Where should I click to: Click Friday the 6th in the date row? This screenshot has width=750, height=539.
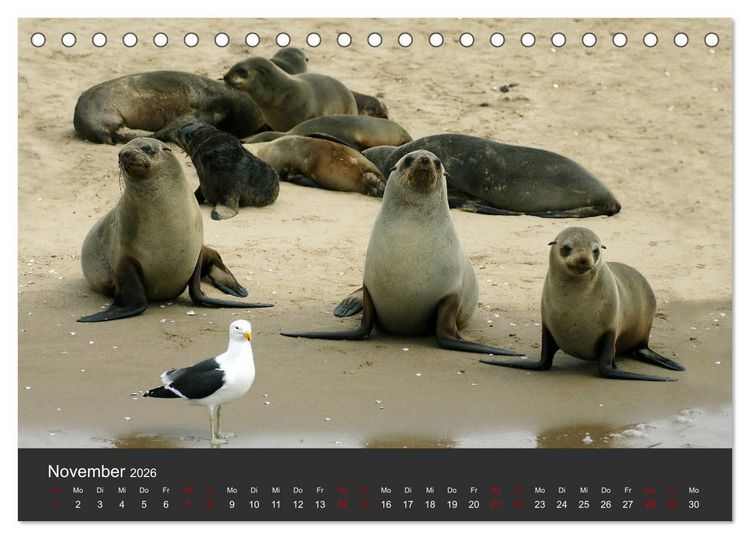coord(166,504)
